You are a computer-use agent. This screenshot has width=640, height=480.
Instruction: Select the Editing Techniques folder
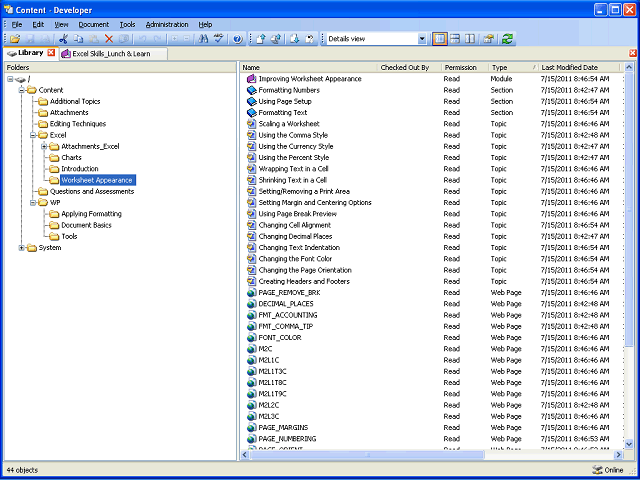click(78, 124)
